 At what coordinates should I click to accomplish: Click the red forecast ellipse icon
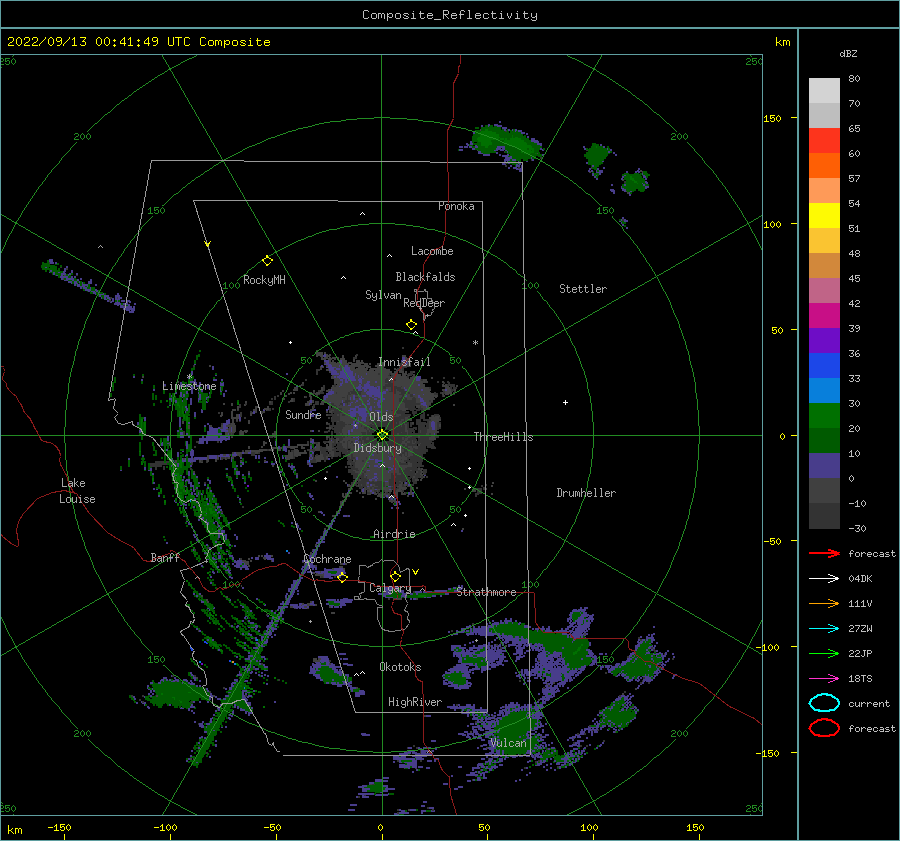click(824, 728)
